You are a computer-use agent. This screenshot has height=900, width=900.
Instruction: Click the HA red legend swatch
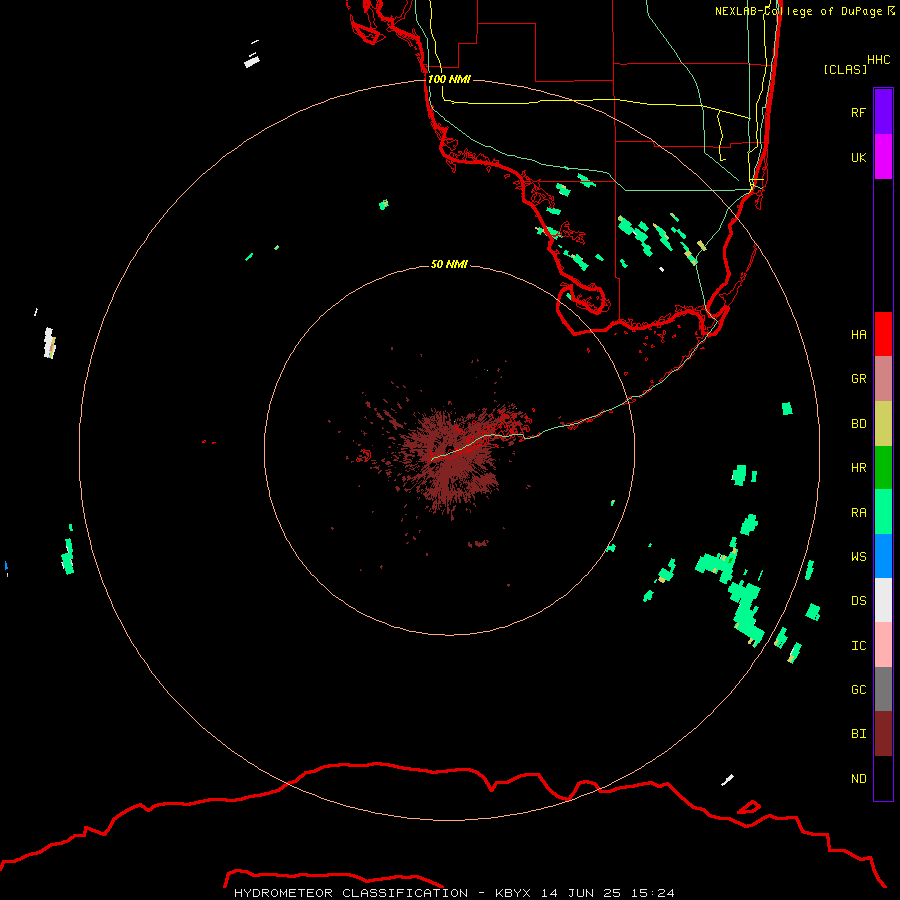coord(883,334)
